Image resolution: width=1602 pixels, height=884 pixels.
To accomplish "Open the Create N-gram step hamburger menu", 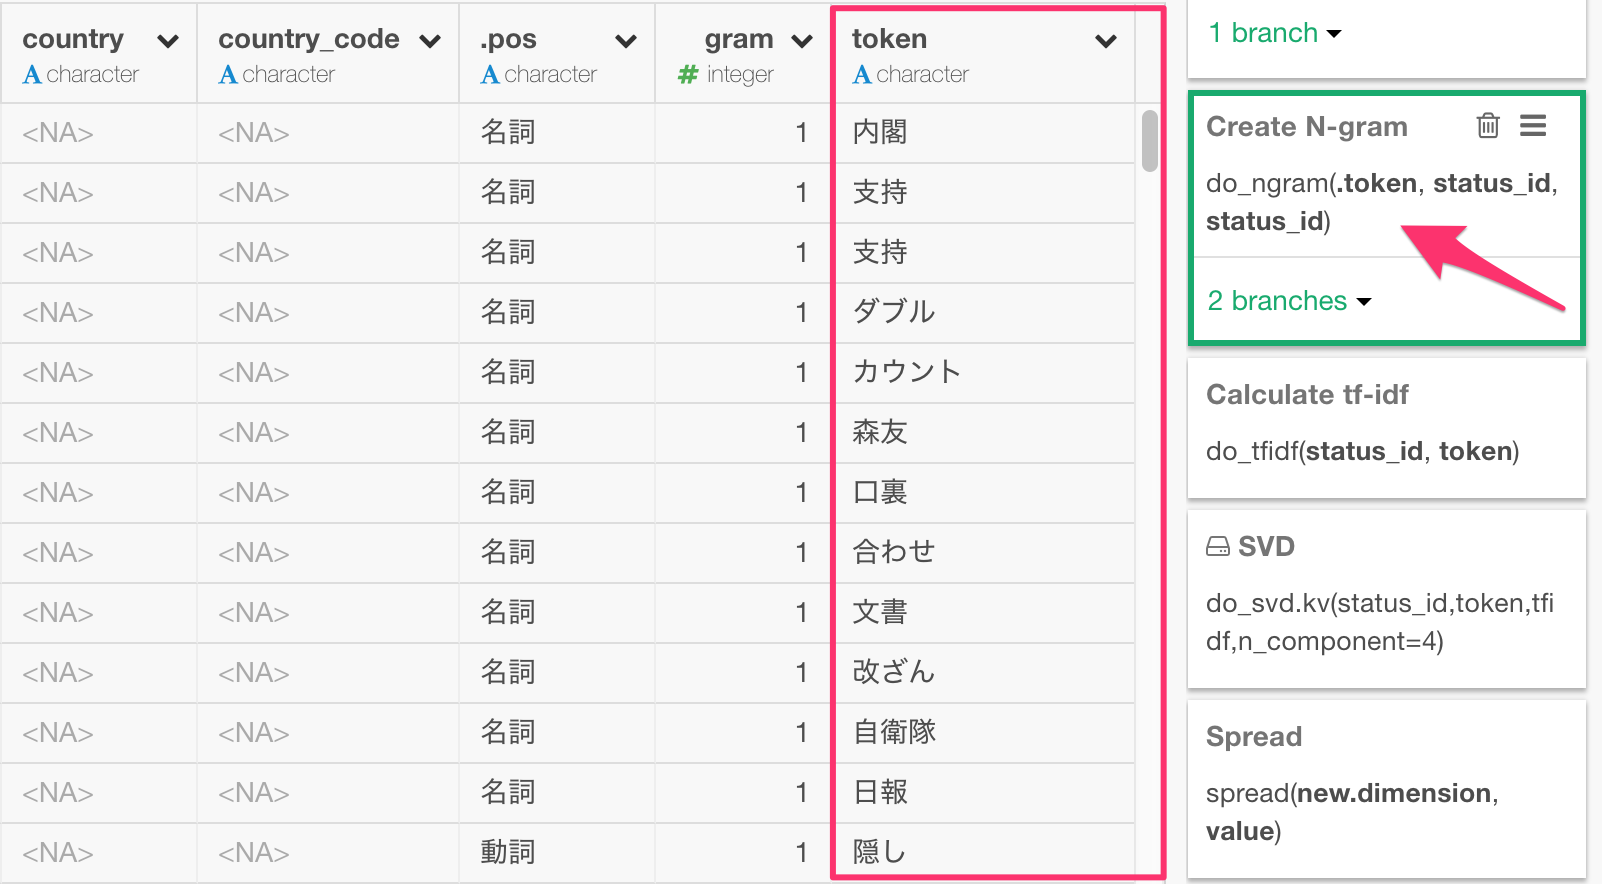I will coord(1533,125).
